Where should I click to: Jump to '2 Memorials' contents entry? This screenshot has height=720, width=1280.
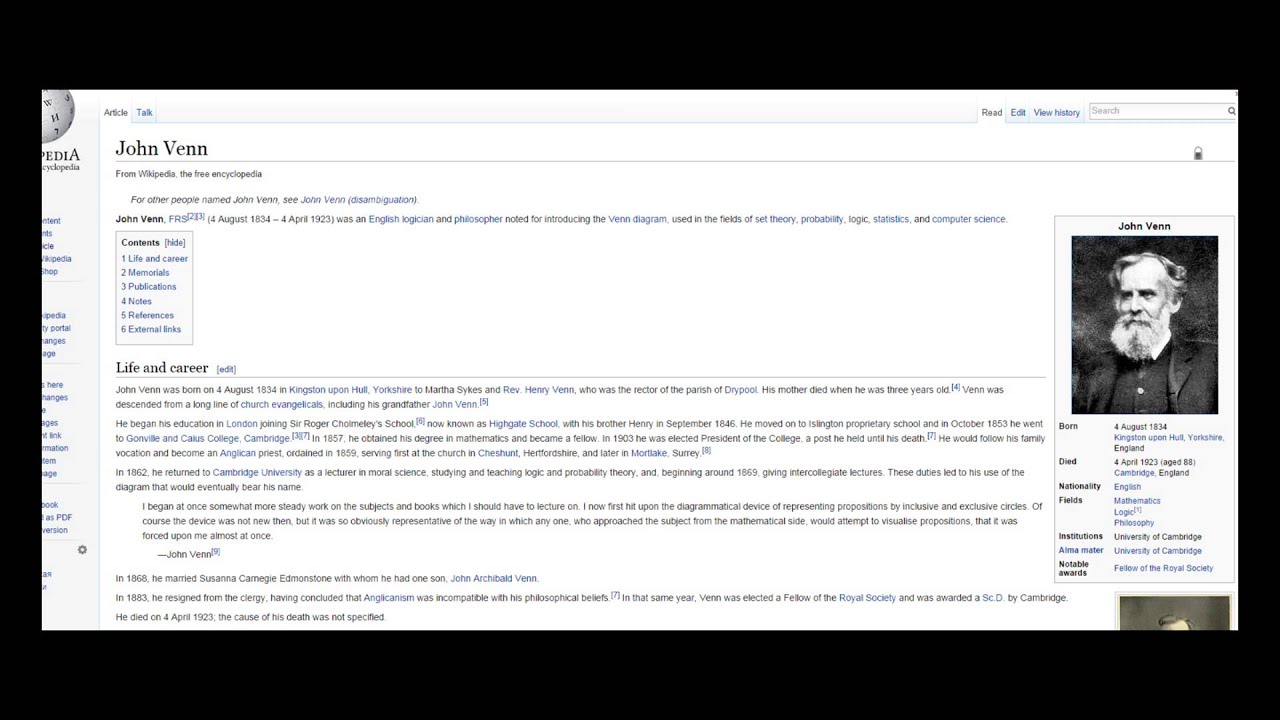pos(146,273)
